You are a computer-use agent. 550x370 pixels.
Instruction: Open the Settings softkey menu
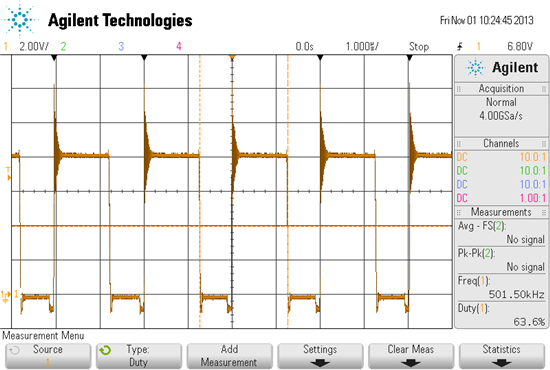(x=320, y=356)
